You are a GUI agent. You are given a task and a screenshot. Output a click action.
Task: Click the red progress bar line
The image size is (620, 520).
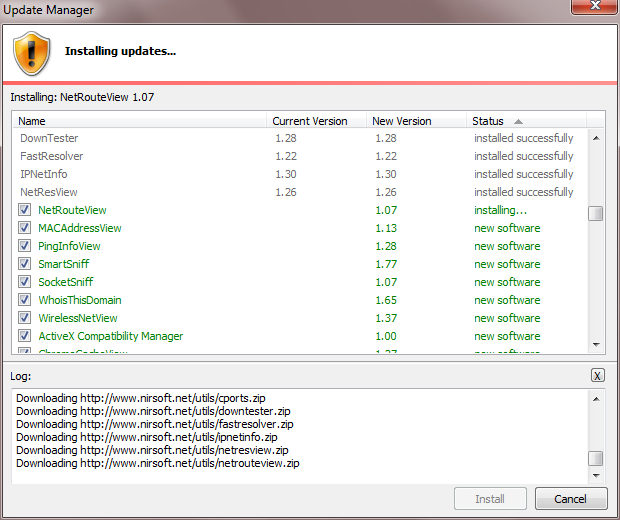coord(310,83)
